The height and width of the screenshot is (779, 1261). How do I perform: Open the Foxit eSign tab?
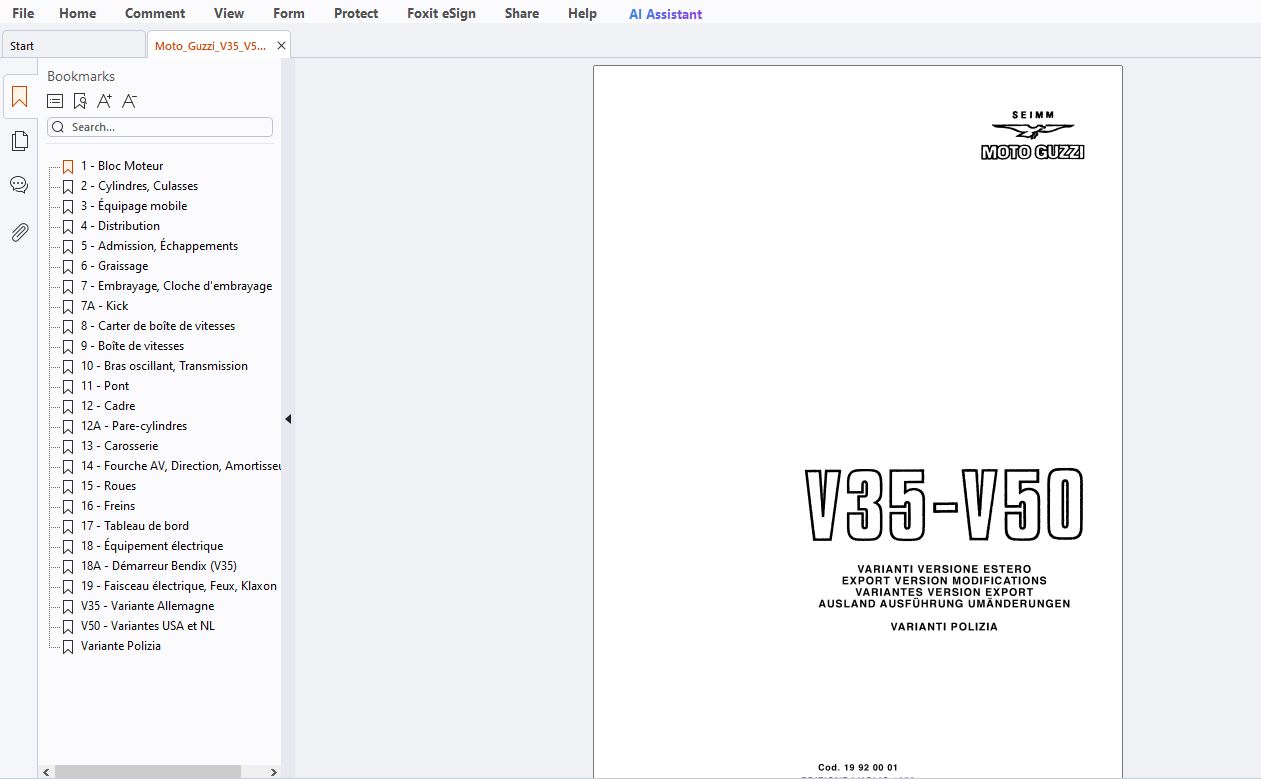click(x=441, y=13)
